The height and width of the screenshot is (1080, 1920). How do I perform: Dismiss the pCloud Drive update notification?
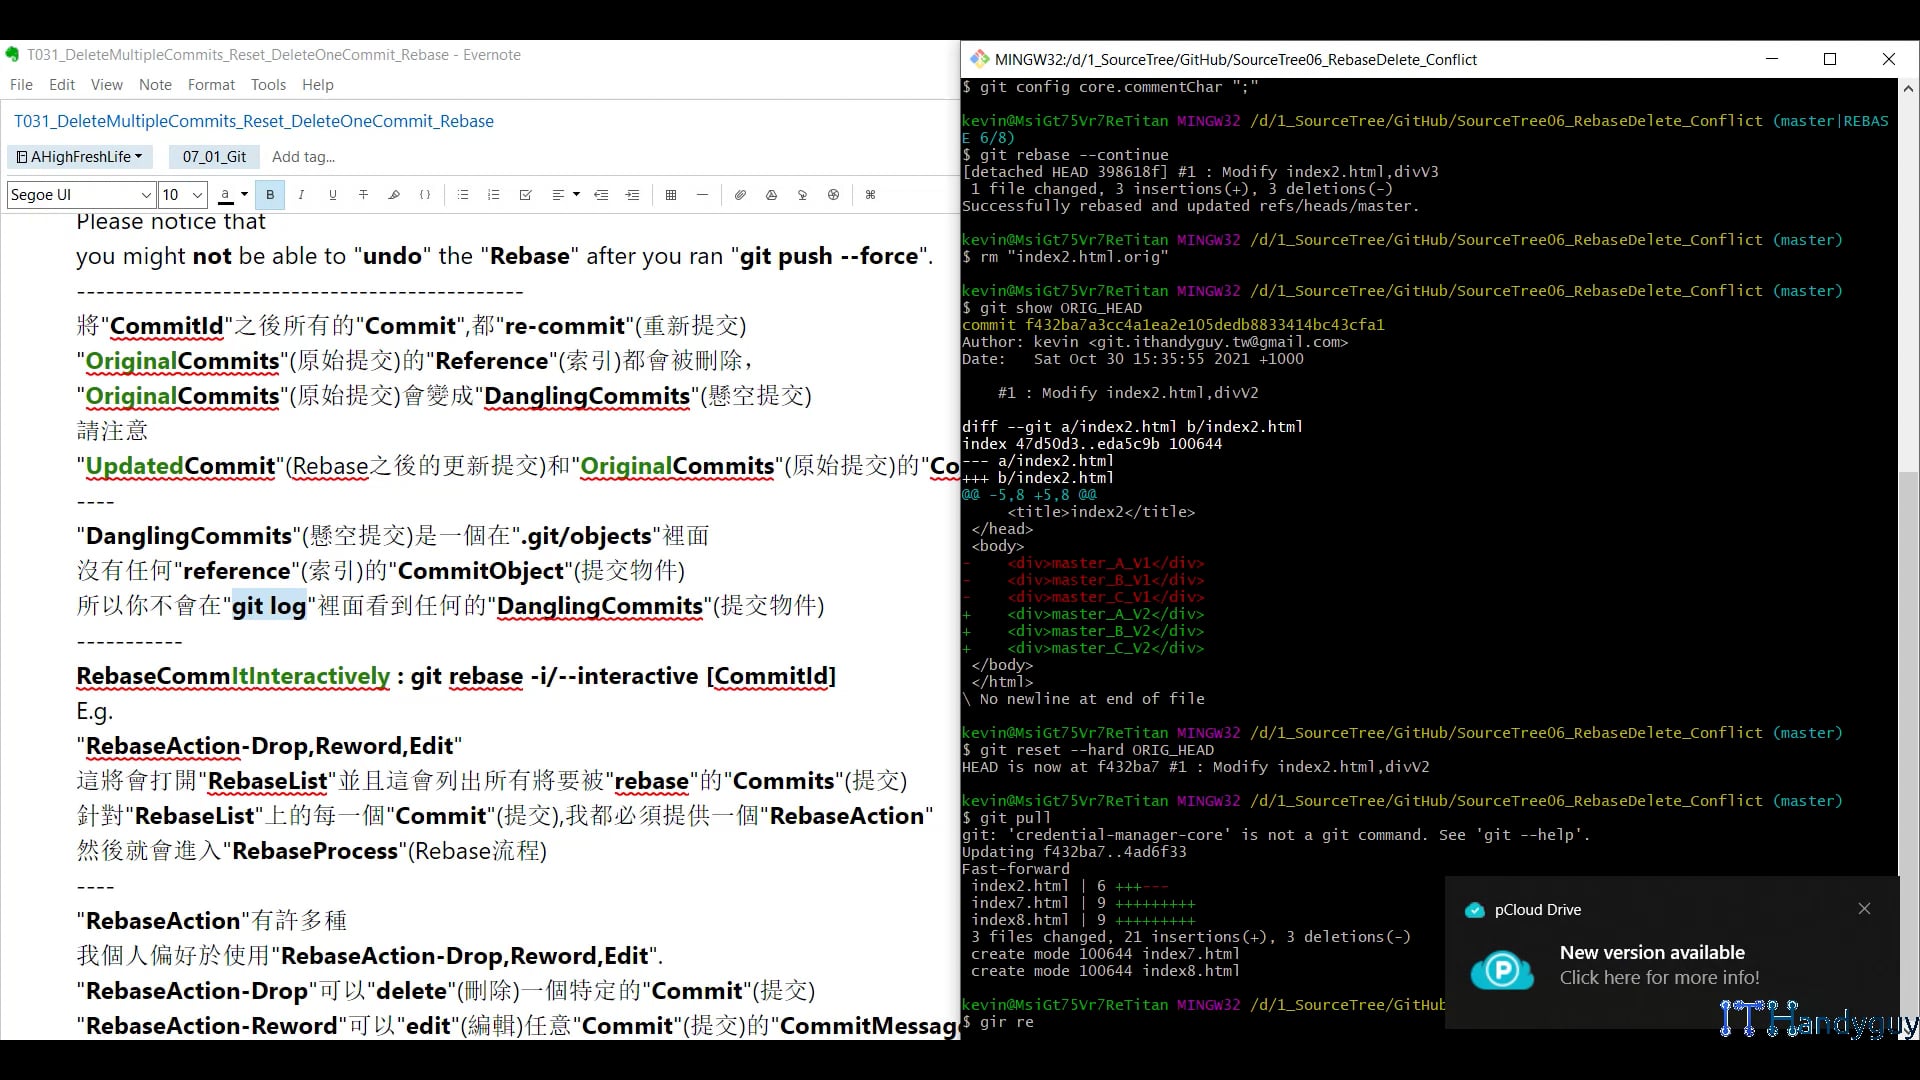point(1864,908)
